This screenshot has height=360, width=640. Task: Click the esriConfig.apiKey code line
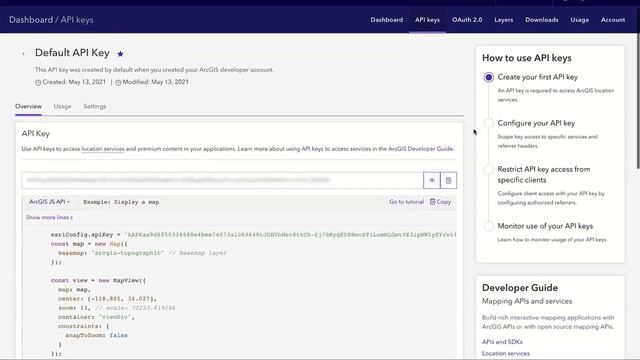[253, 235]
